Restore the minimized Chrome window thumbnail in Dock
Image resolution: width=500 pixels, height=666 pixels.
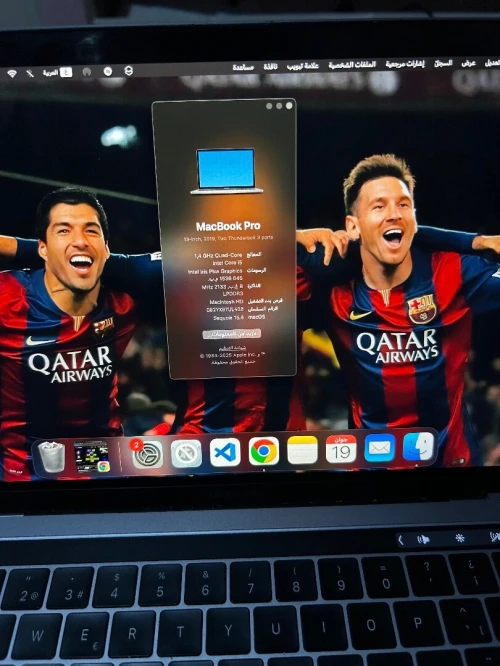coord(91,457)
